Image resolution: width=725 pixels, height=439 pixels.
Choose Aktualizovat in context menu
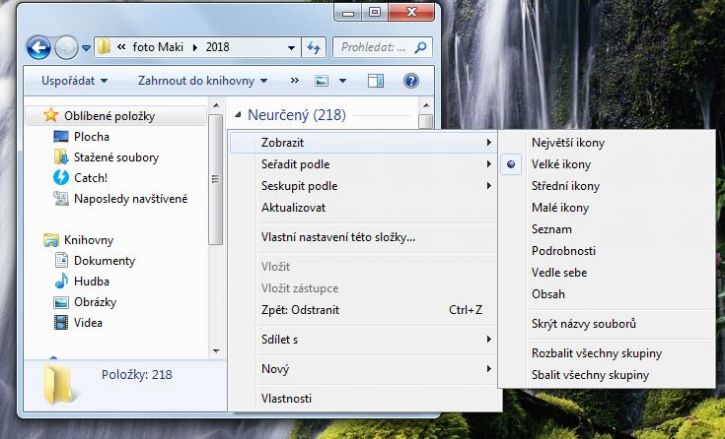[364, 208]
